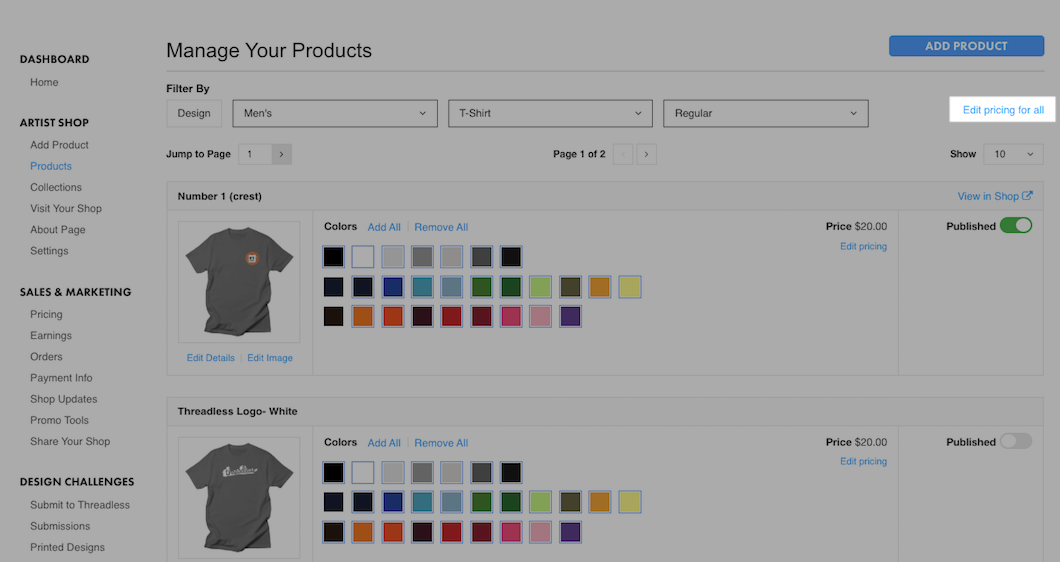Click Remove All for Threadless Logo- White
This screenshot has height=562, width=1060.
point(441,443)
